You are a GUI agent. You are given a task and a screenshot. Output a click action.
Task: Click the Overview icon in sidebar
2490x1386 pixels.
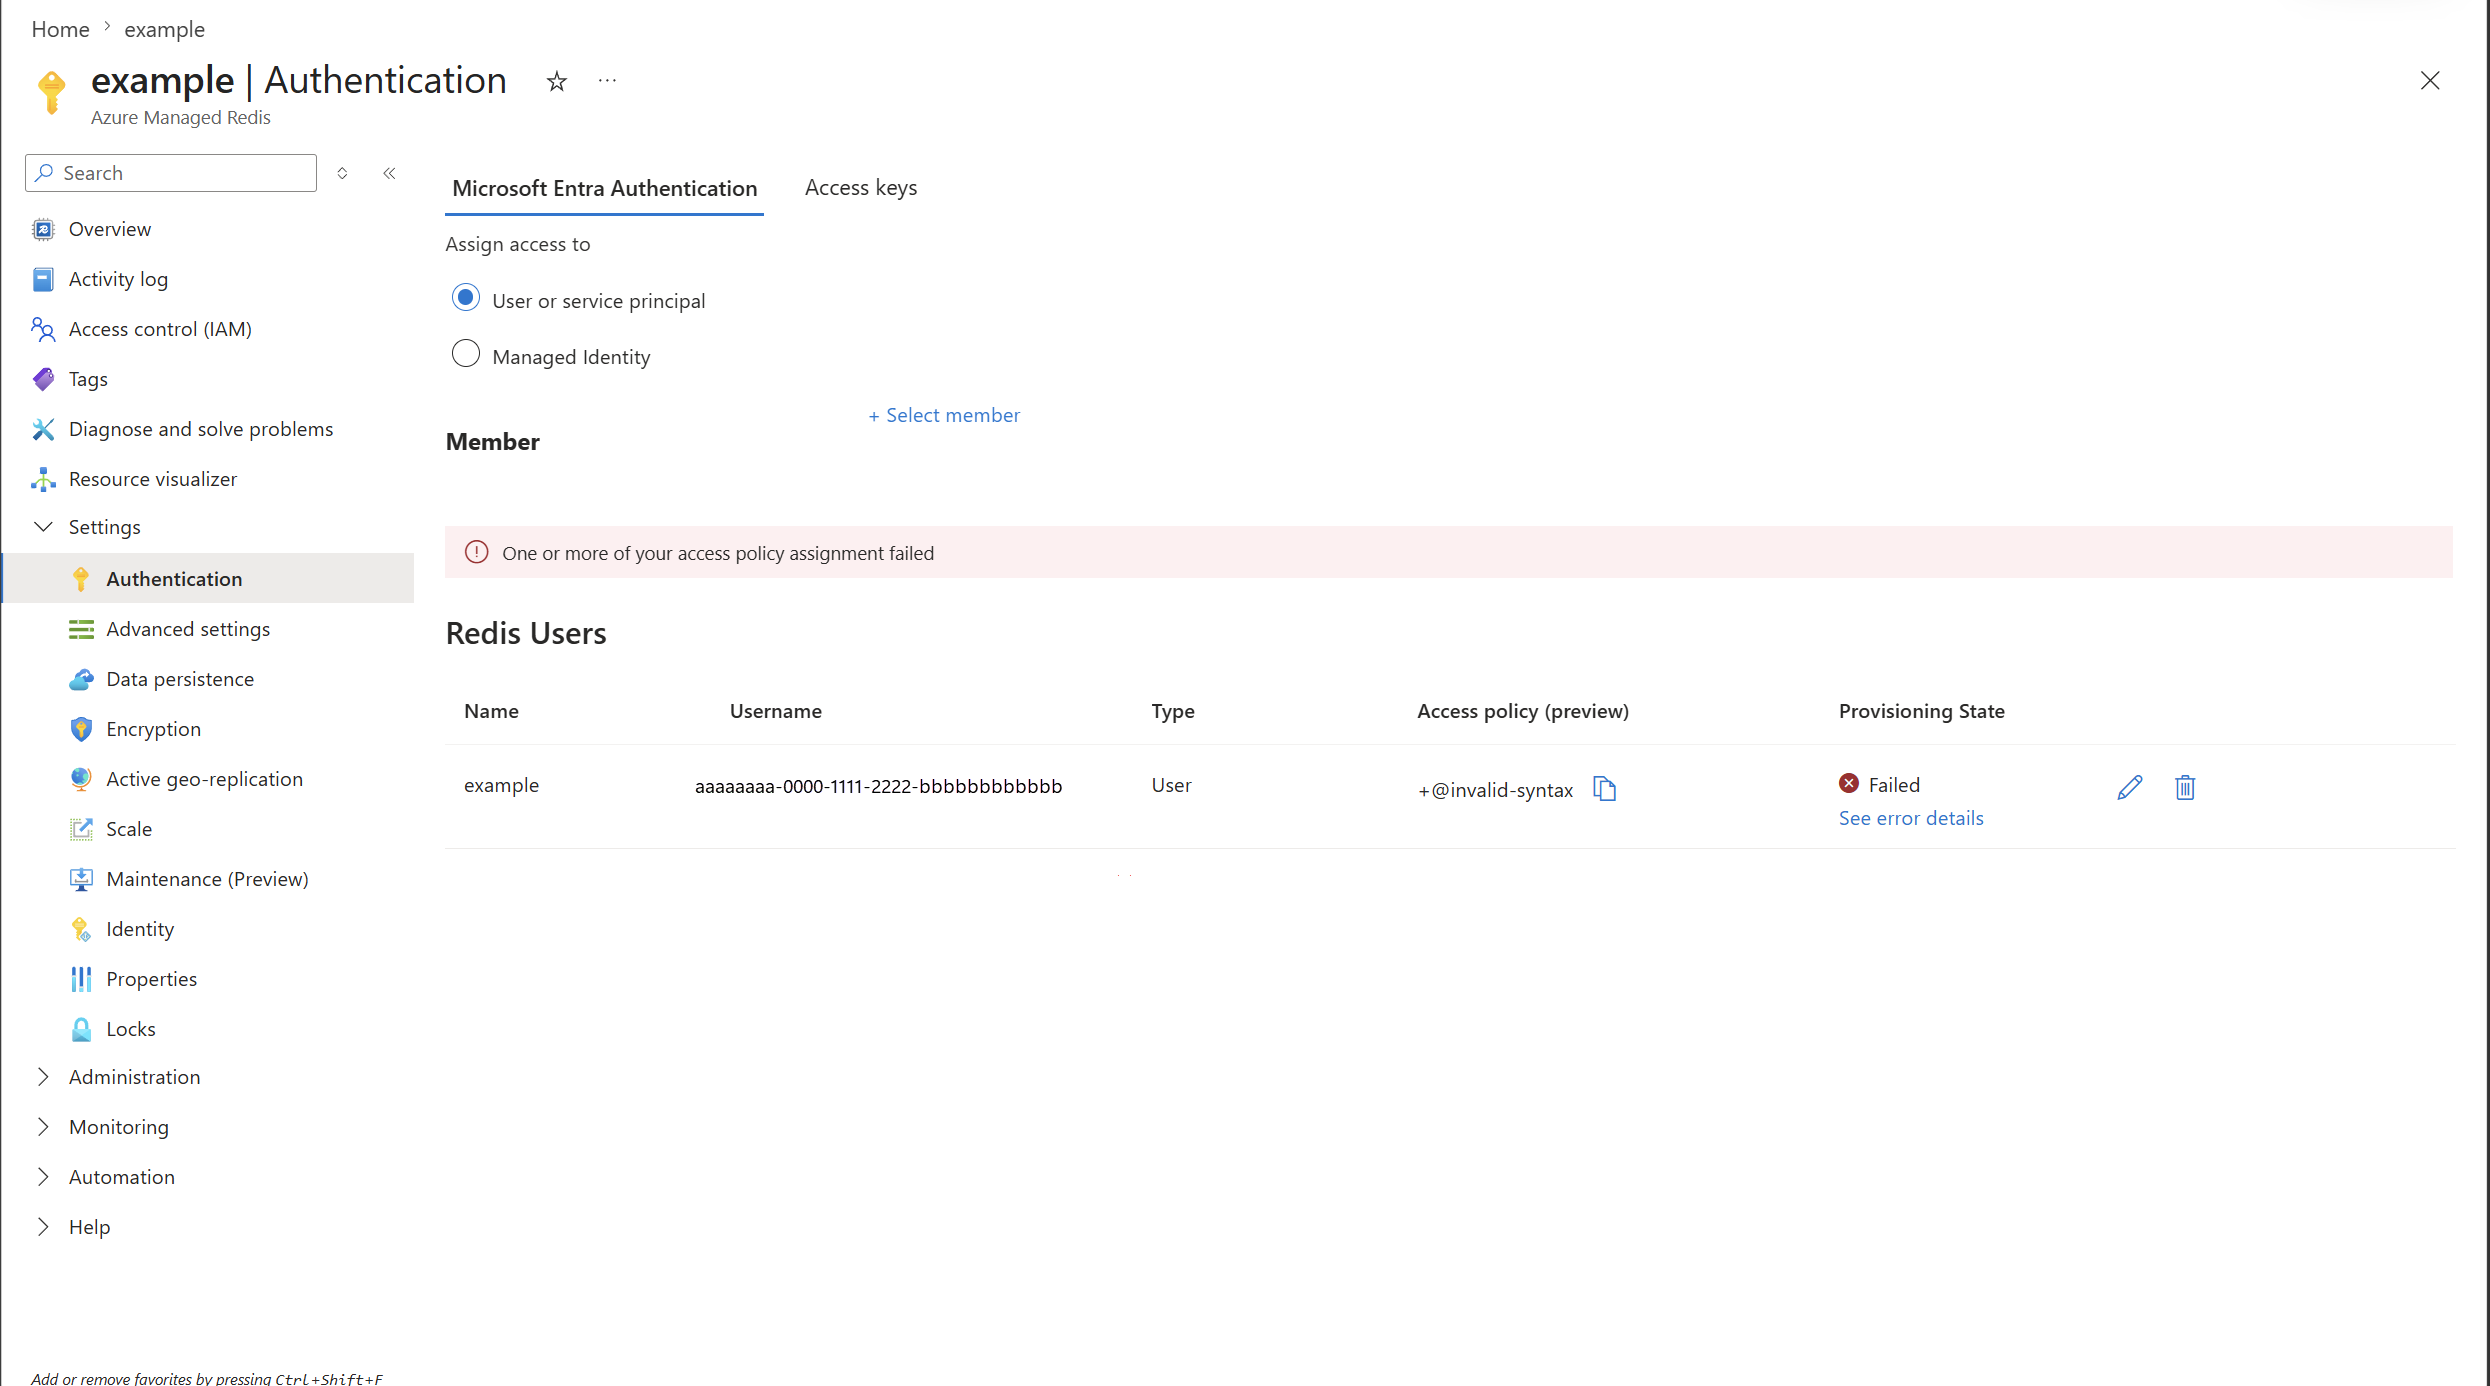click(x=43, y=230)
